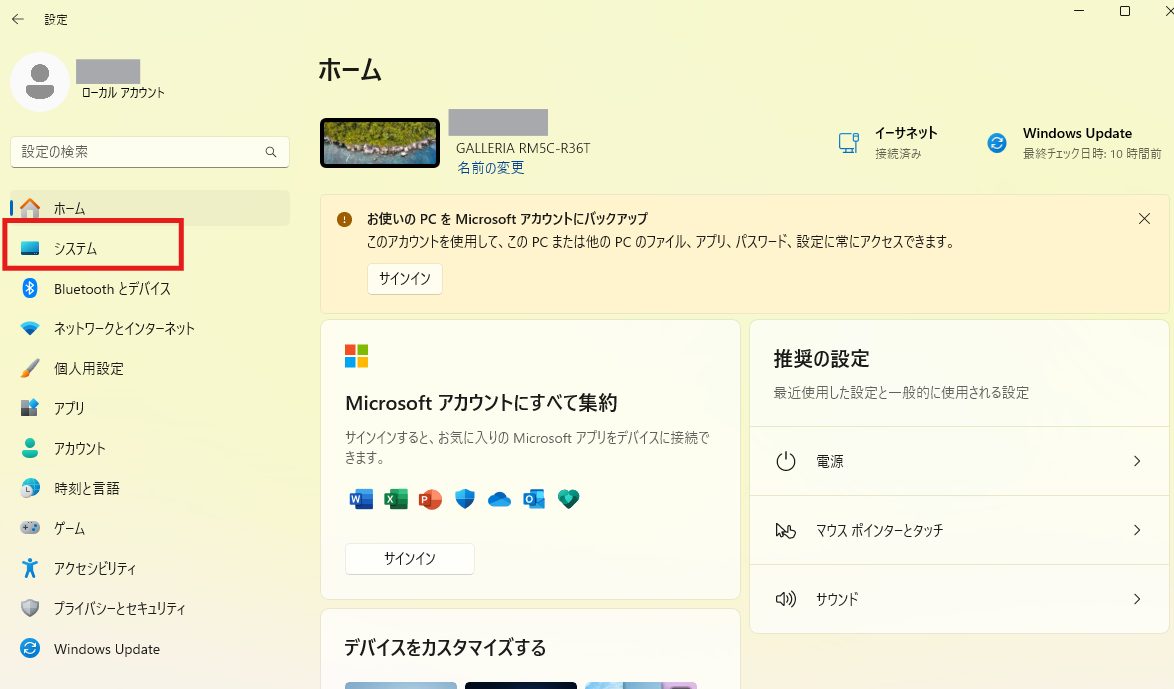Screen dimensions: 1174x689
Task: Click the ホーム house icon in sidebar
Action: (30, 208)
